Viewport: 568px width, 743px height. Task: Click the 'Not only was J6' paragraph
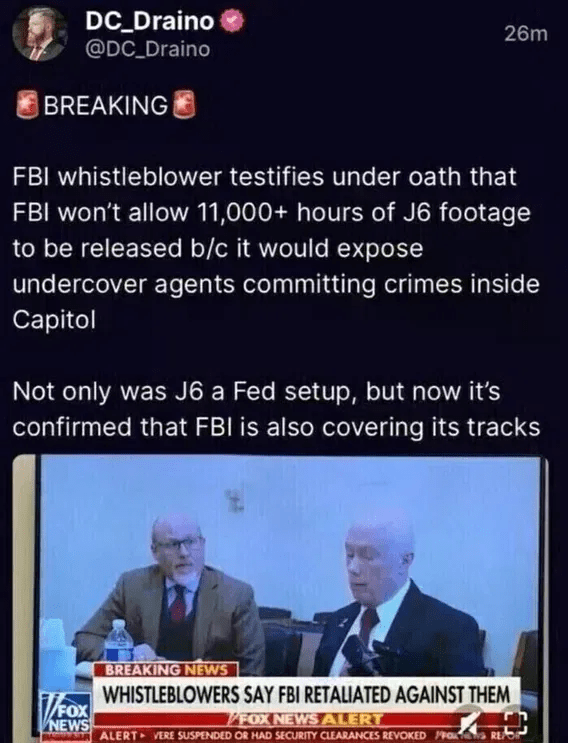[277, 409]
